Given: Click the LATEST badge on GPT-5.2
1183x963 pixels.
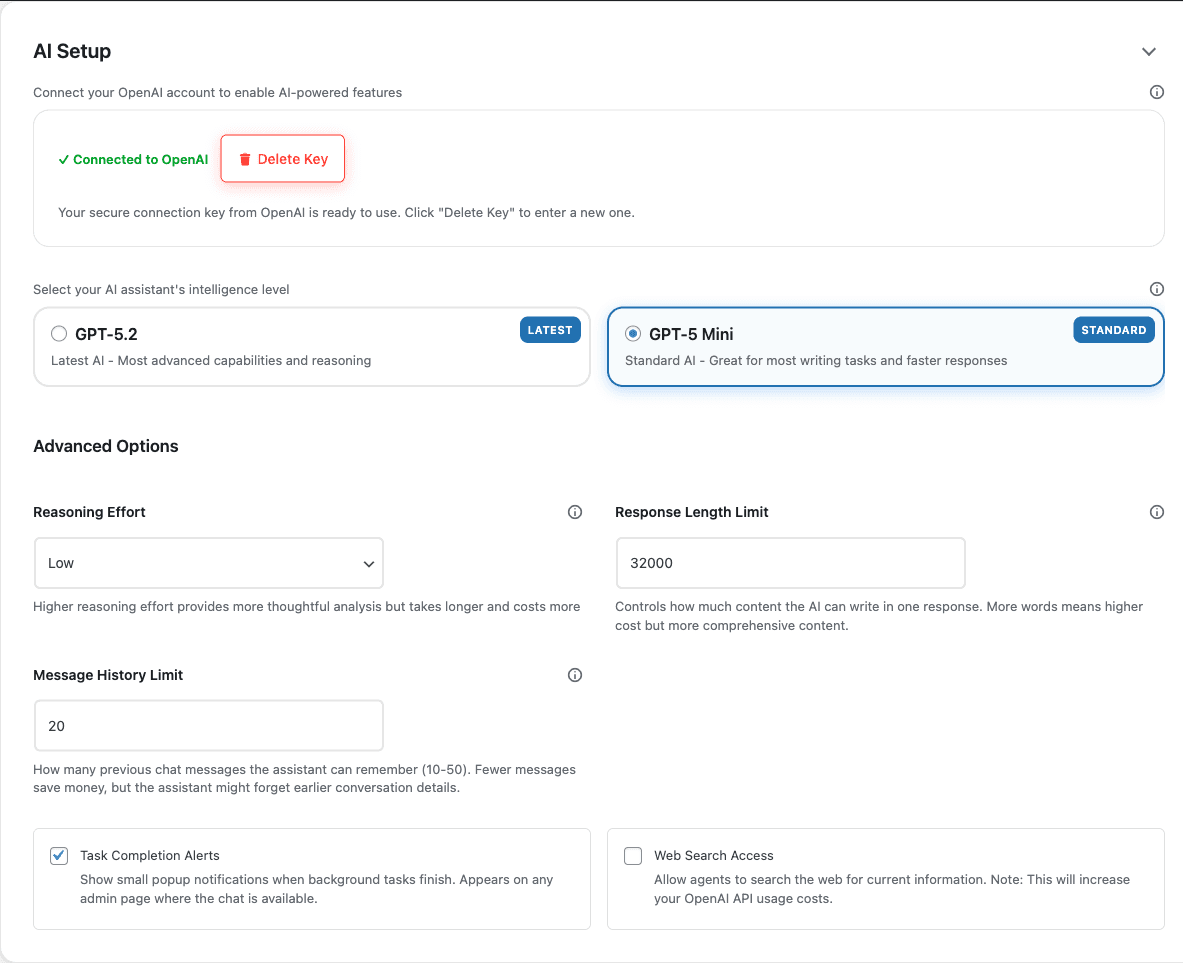Looking at the screenshot, I should 550,330.
